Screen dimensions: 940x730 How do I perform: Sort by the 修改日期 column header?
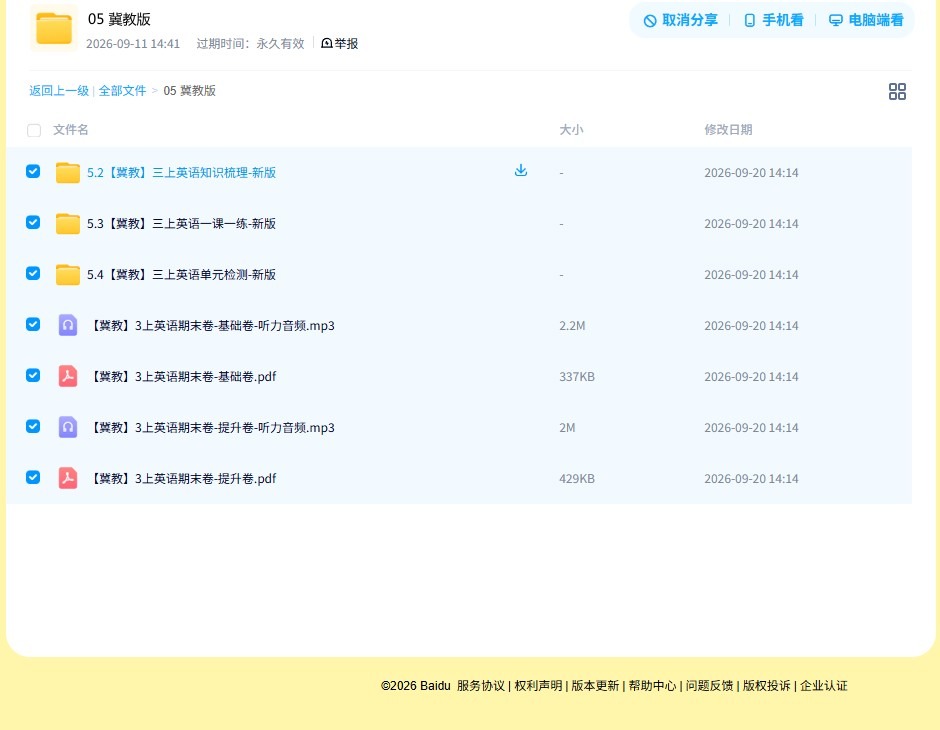(x=728, y=129)
